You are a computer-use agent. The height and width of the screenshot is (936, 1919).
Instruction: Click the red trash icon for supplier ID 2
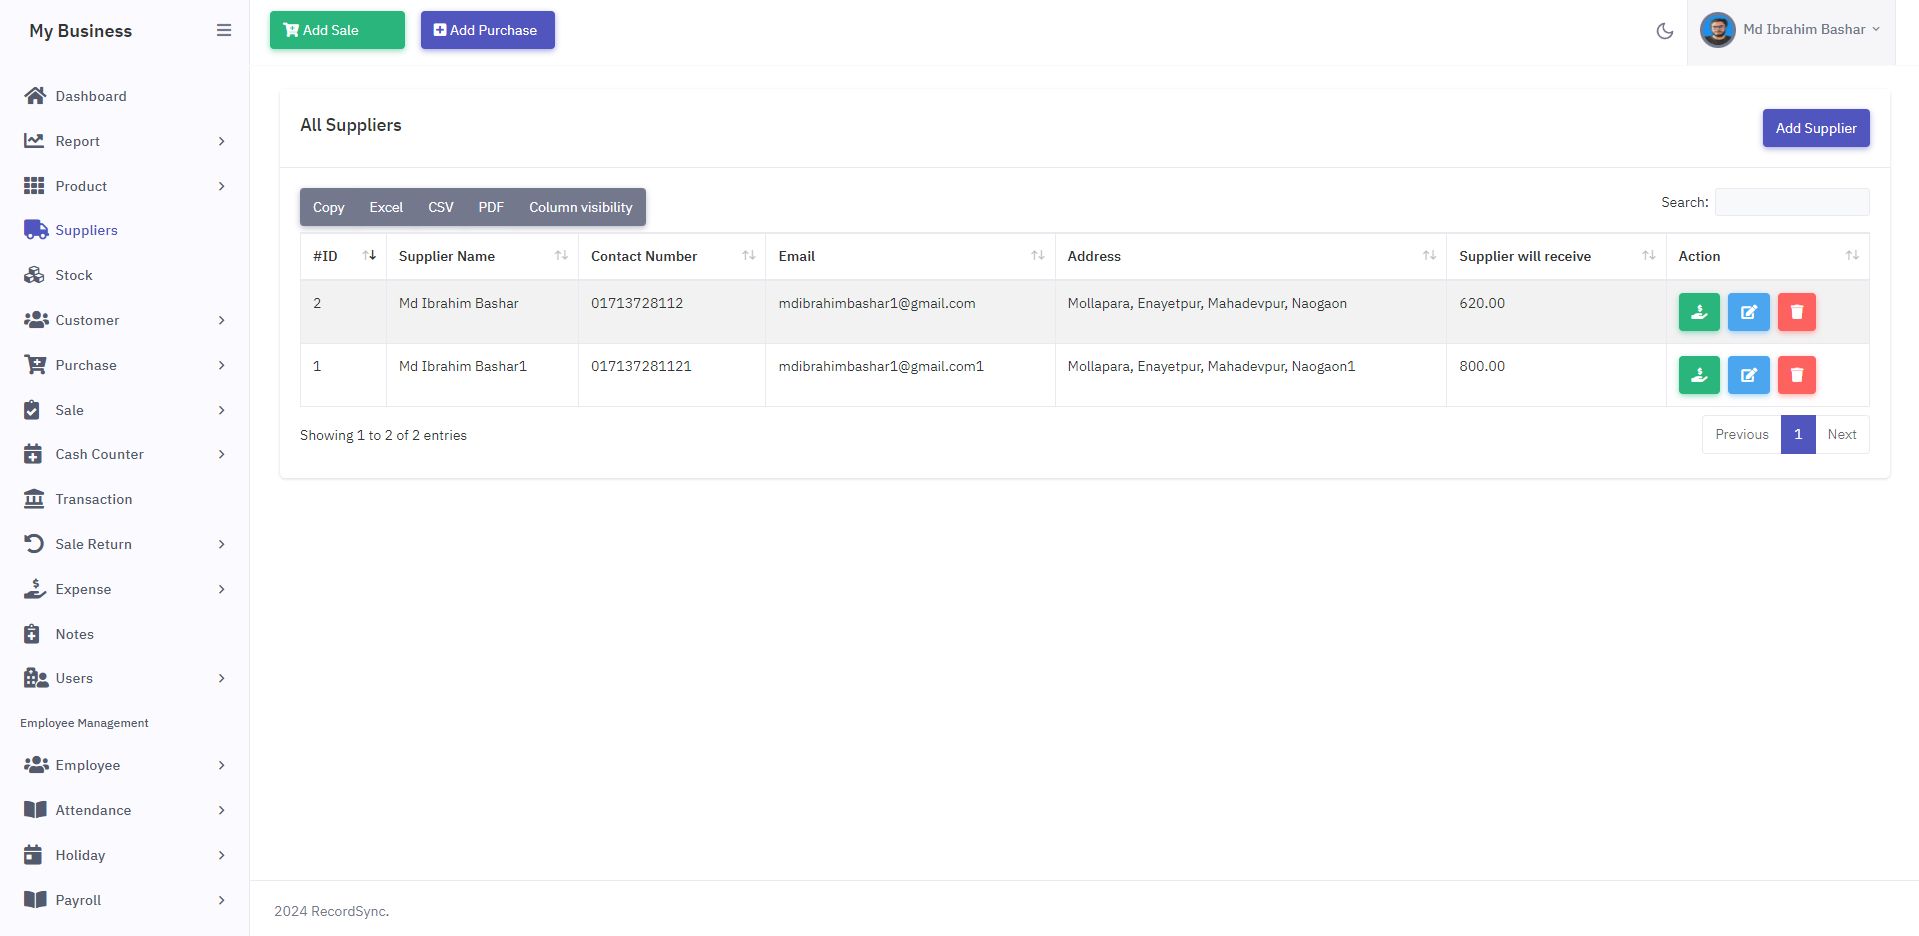1796,312
